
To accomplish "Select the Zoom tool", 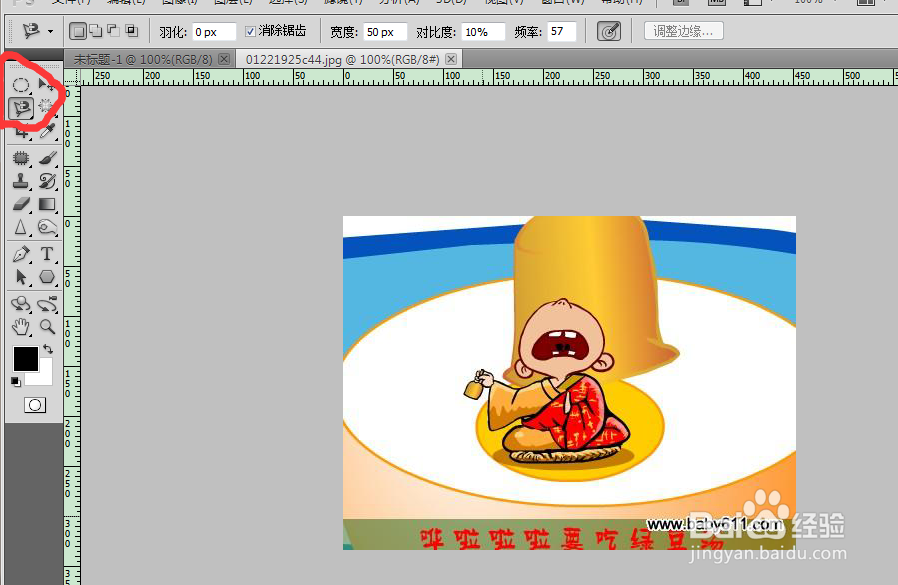I will 47,327.
